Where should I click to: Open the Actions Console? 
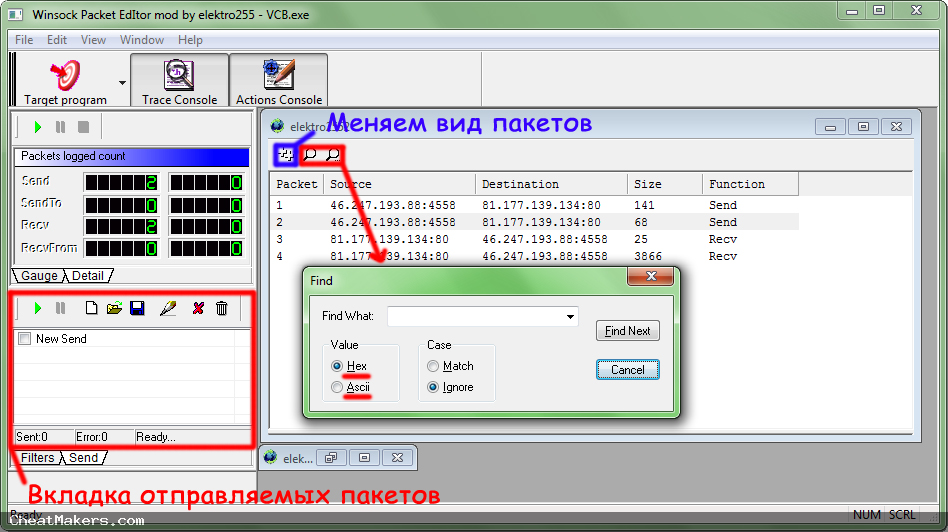point(279,80)
